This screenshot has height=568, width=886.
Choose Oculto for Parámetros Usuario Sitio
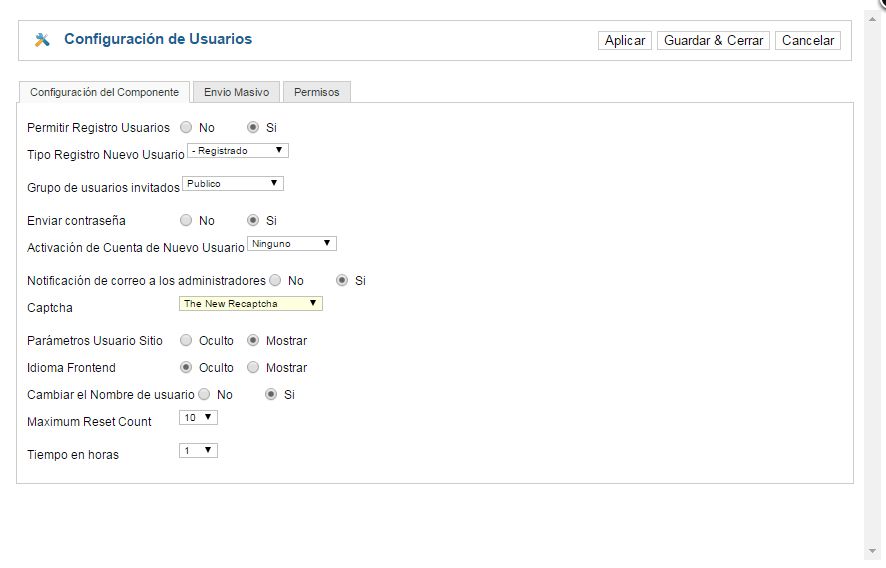point(186,340)
